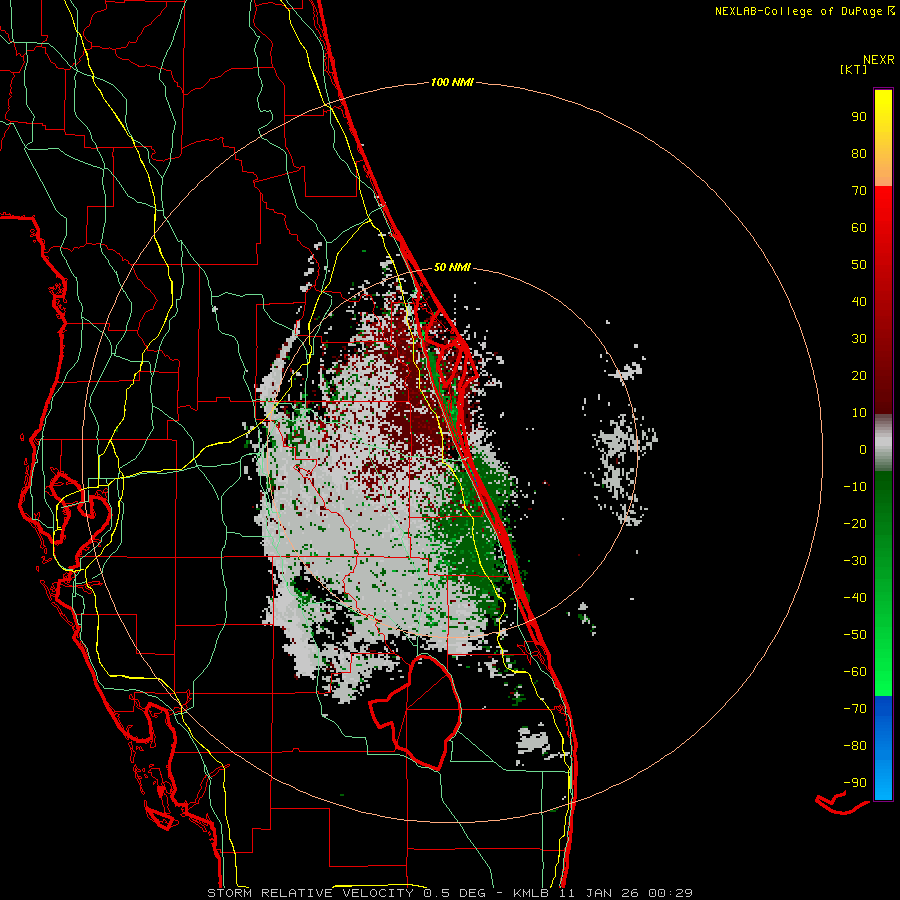
Task: Click the blue band of the velocity color bar
Action: pos(883,748)
